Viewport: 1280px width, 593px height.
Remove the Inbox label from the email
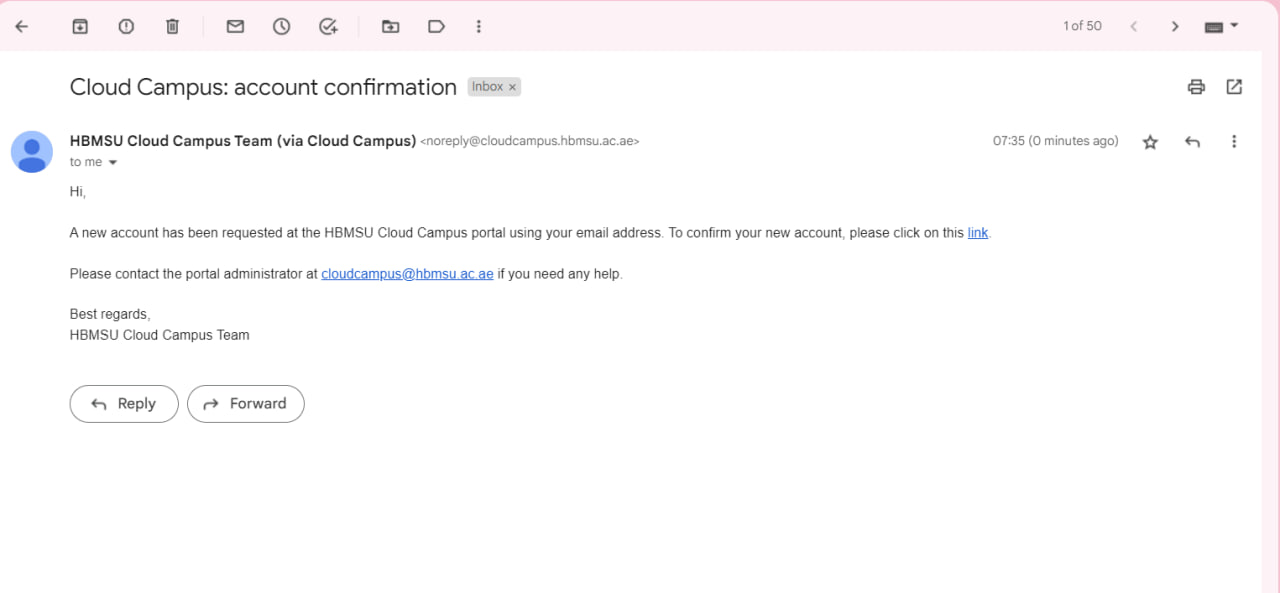coord(513,87)
